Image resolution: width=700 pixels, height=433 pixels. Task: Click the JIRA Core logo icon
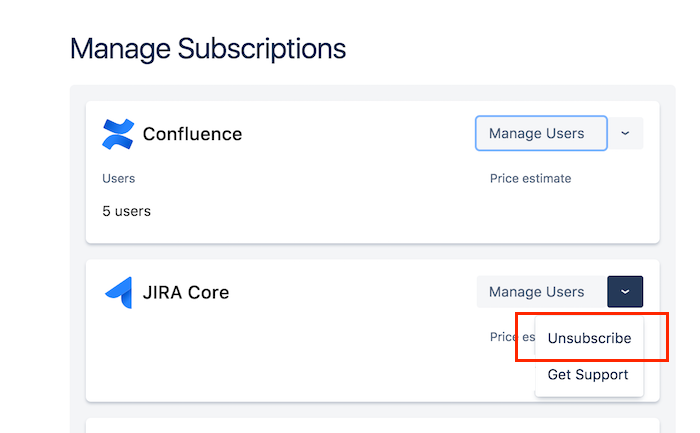(118, 292)
